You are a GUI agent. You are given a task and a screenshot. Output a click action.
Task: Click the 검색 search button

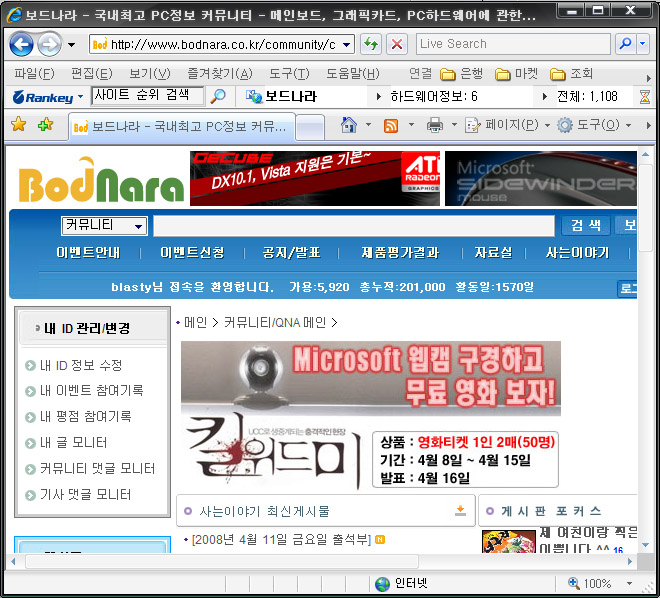(586, 226)
